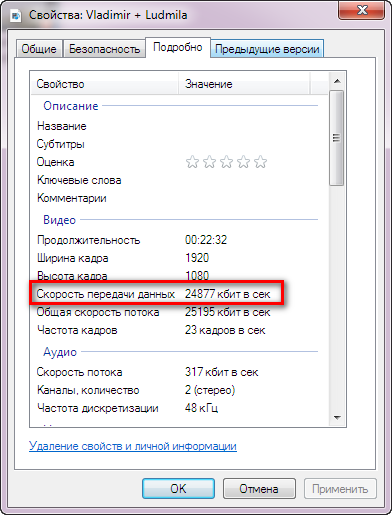Click the file icon in title bar
This screenshot has height=515, width=392.
tap(16, 15)
